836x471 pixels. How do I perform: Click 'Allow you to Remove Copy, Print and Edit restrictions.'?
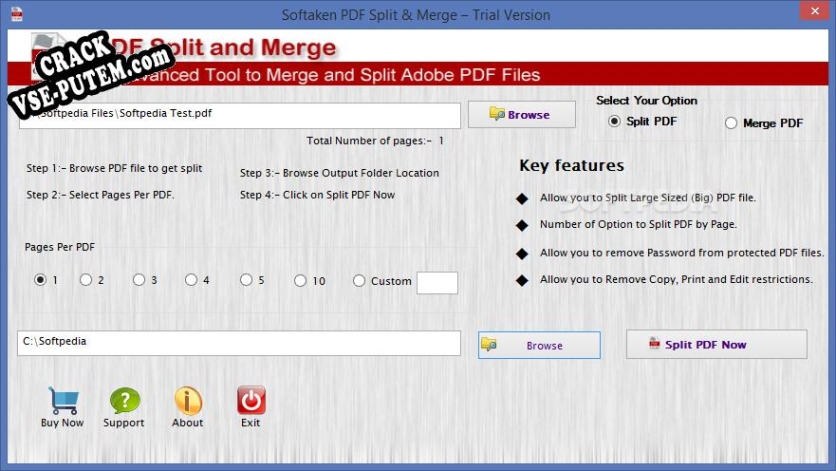[x=676, y=279]
